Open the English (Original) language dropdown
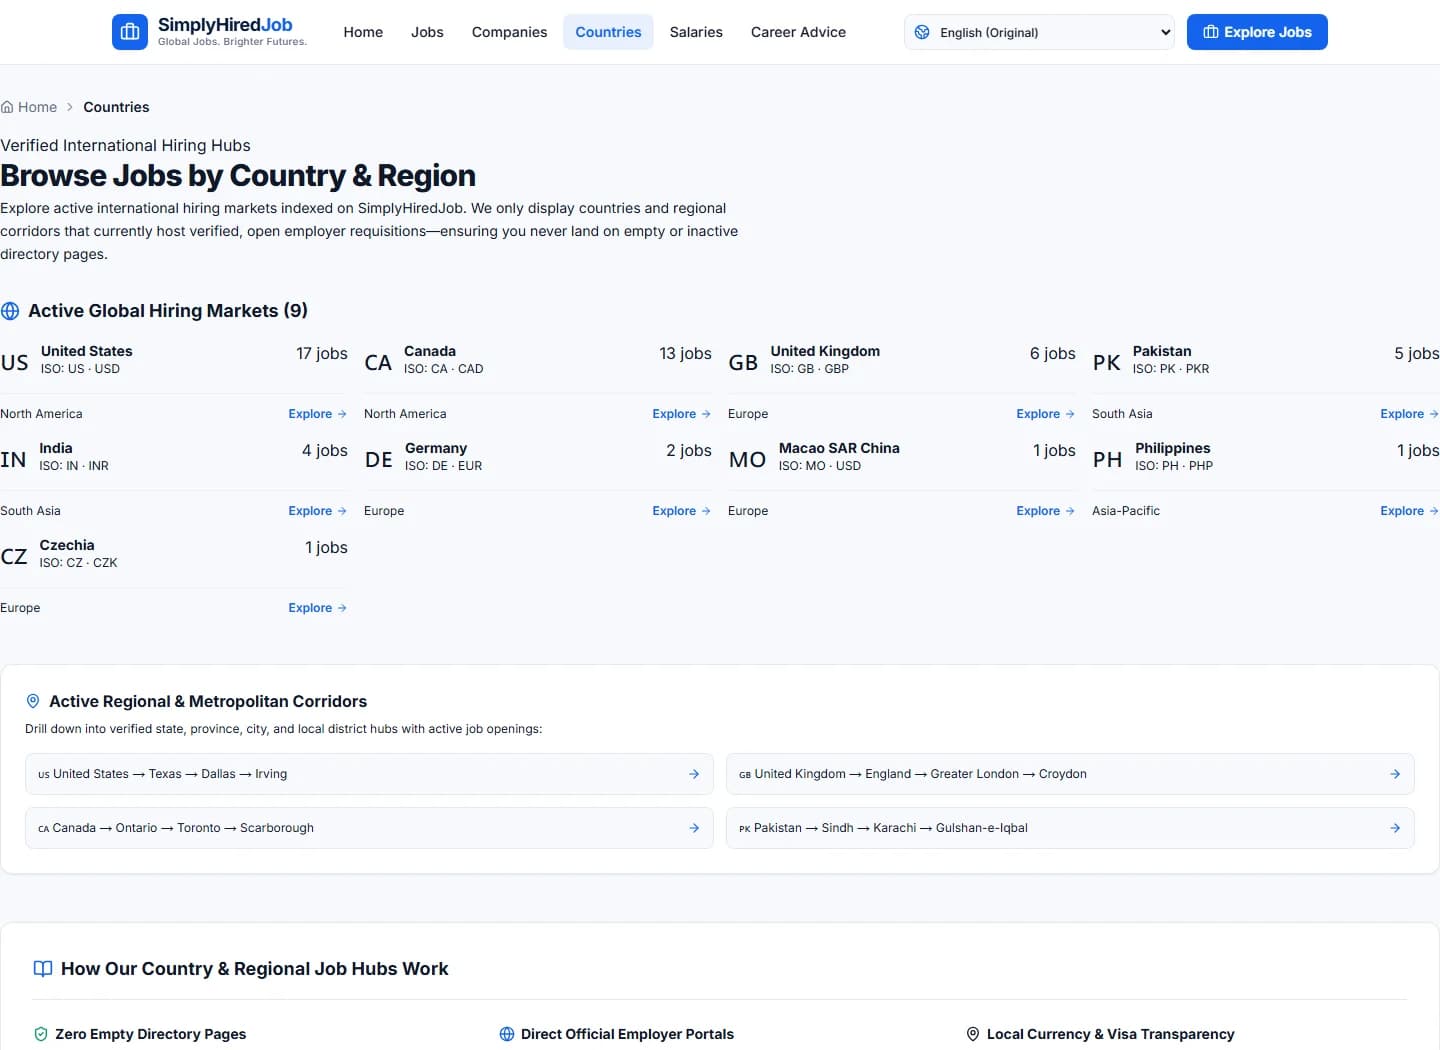 click(1040, 32)
